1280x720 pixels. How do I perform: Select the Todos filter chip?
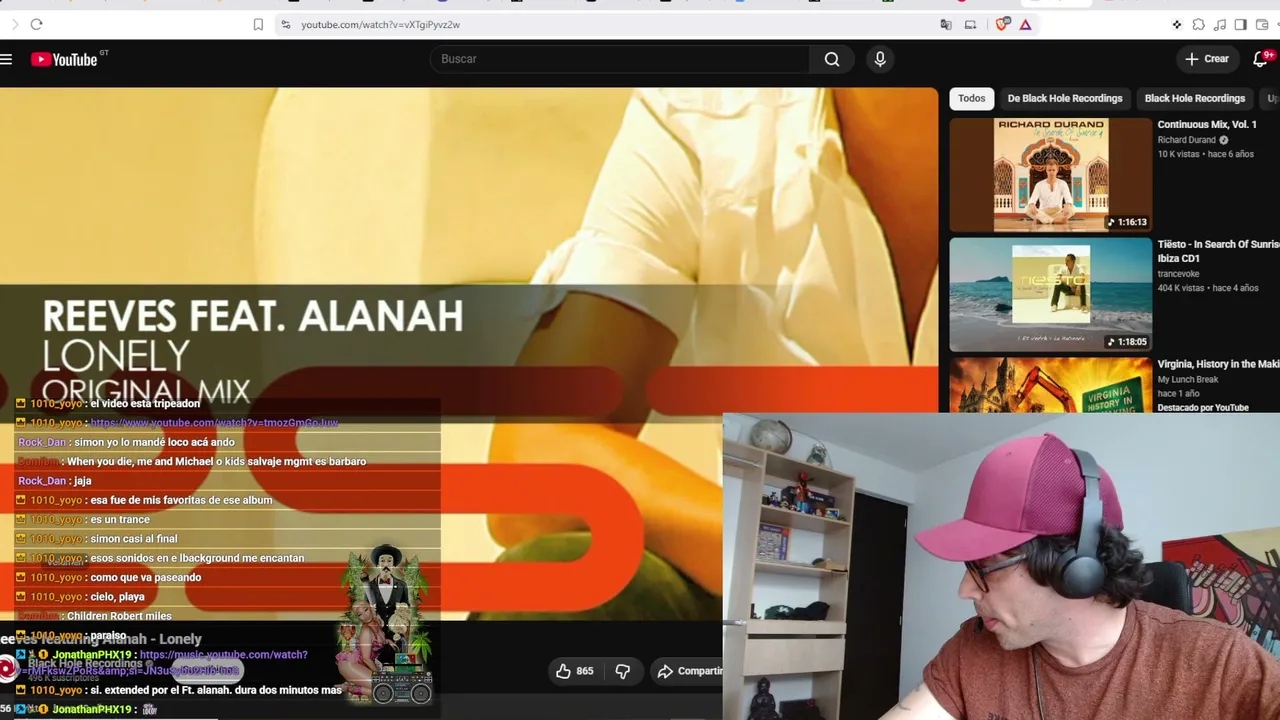971,98
